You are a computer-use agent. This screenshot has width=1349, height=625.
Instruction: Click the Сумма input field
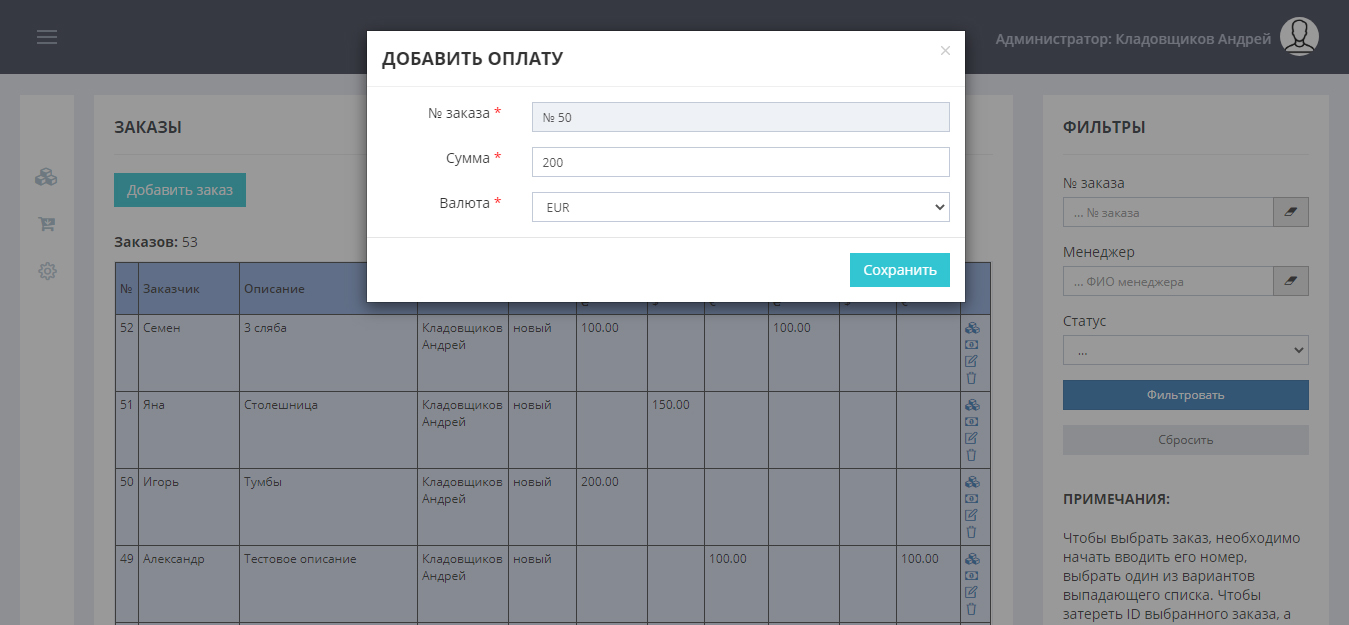pyautogui.click(x=740, y=162)
